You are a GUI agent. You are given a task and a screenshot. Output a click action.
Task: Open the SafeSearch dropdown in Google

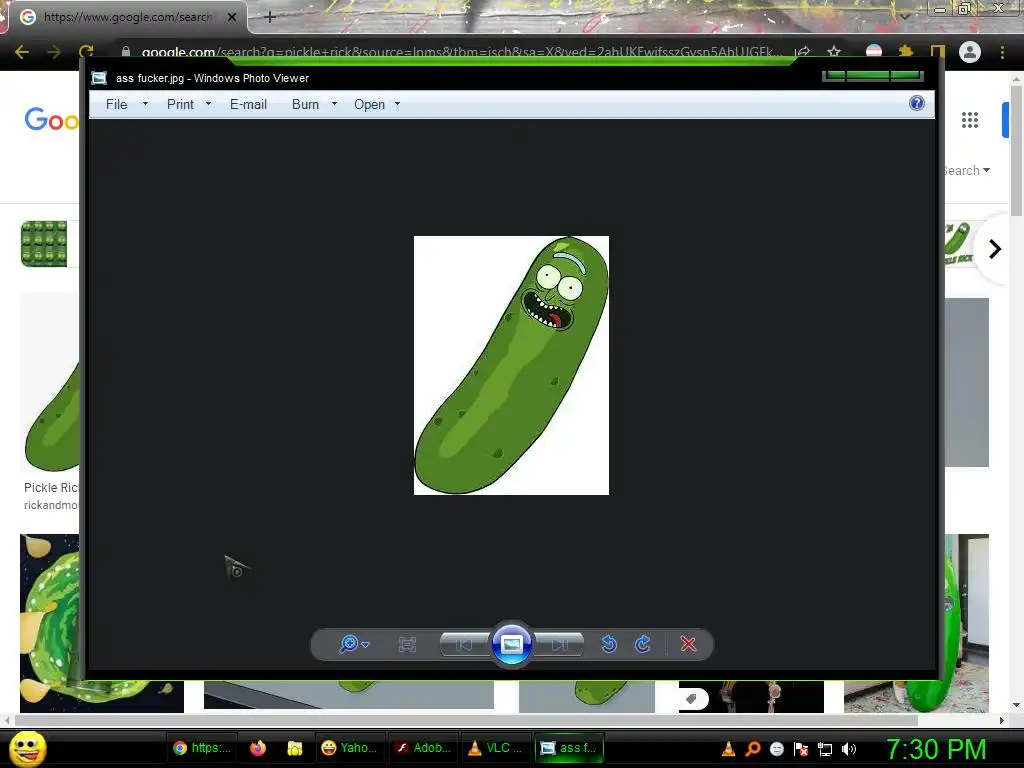pyautogui.click(x=967, y=170)
